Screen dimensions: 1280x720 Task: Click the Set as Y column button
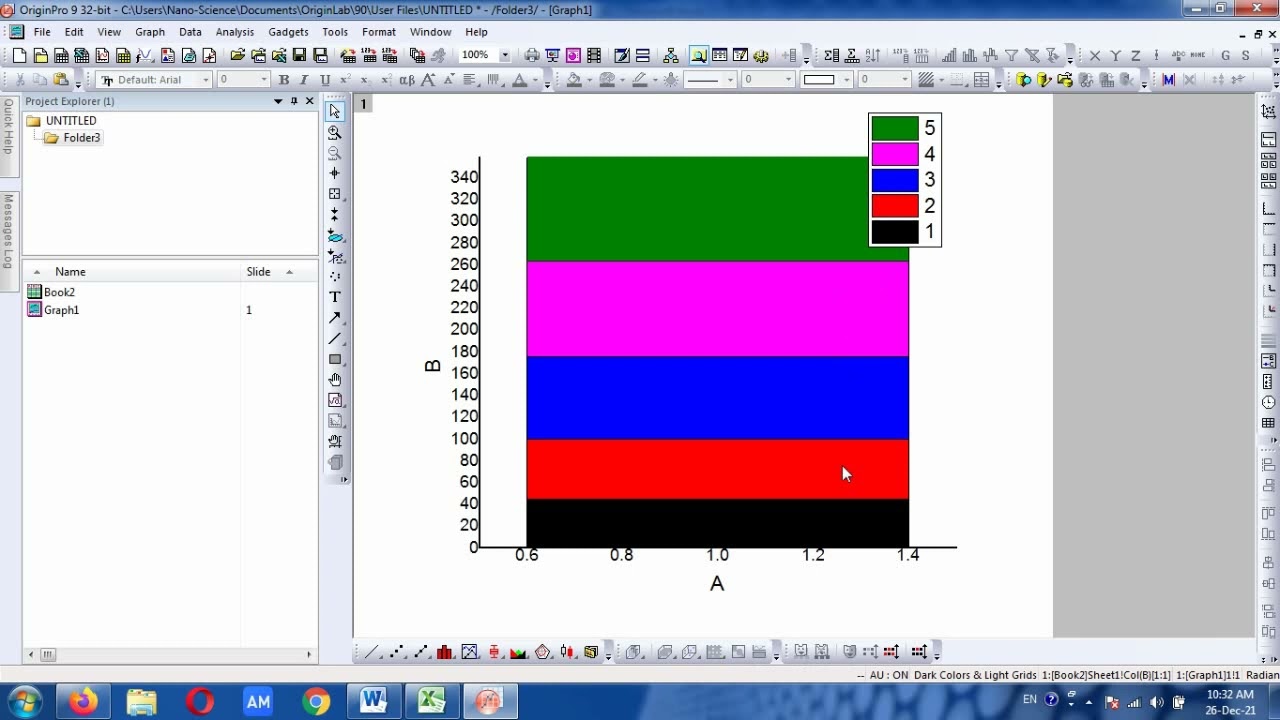(x=1116, y=56)
